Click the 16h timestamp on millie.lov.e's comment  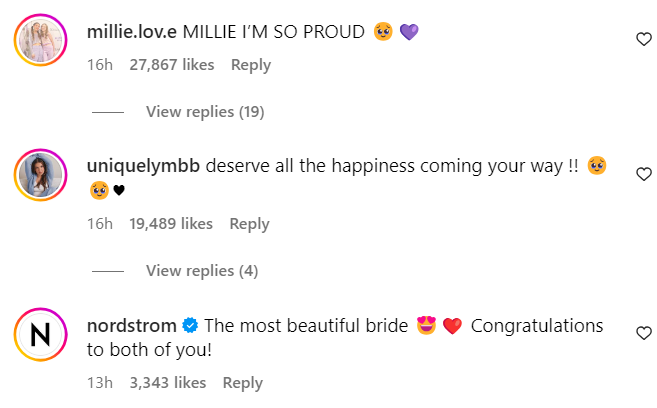point(99,64)
